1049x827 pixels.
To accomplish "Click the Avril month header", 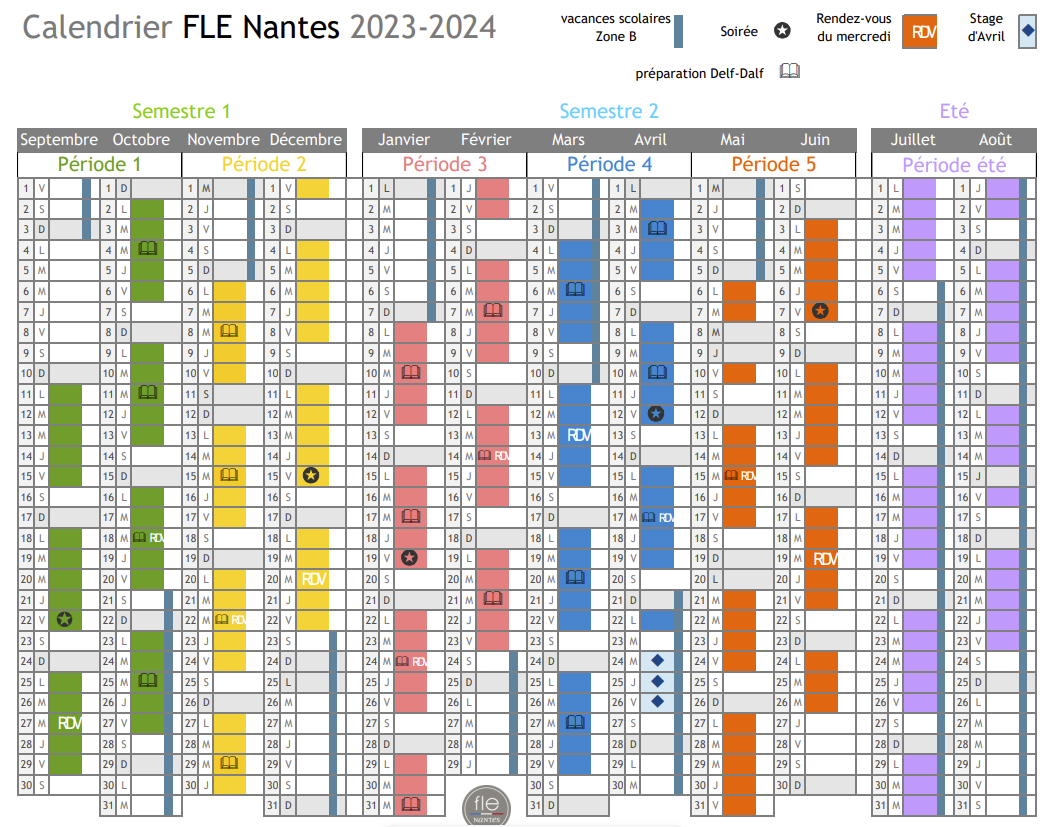I will pyautogui.click(x=650, y=140).
